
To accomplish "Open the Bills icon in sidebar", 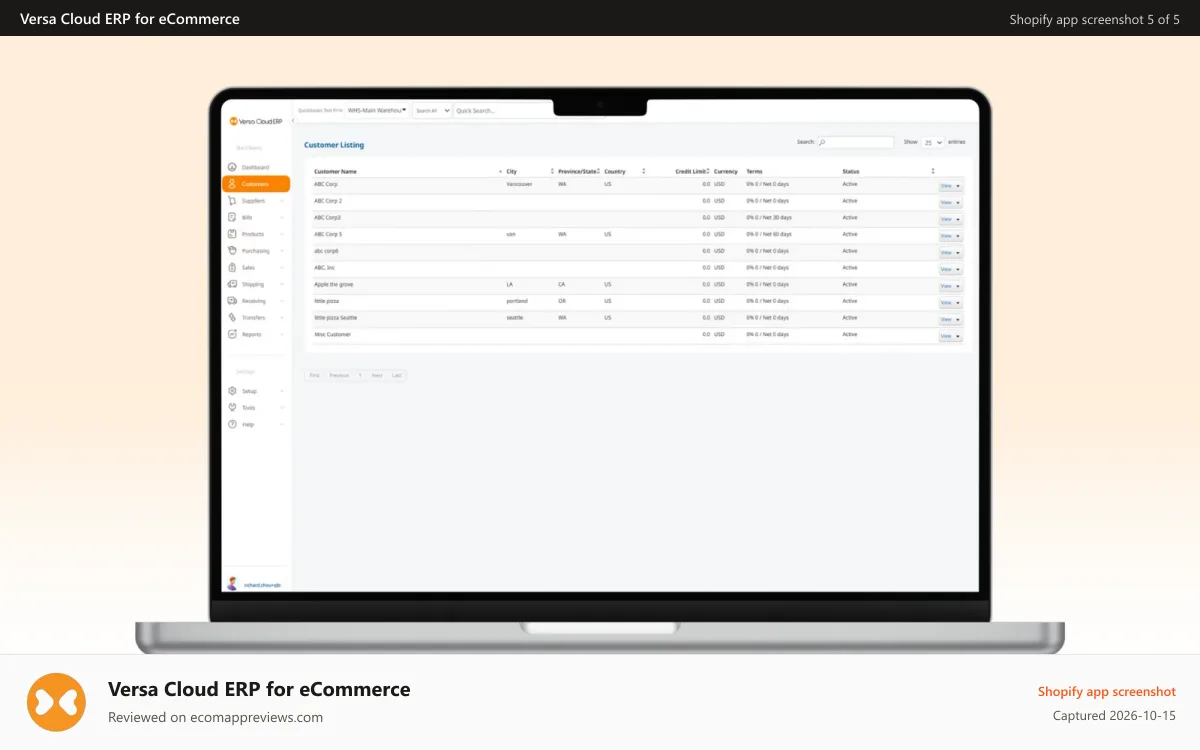I will 232,217.
